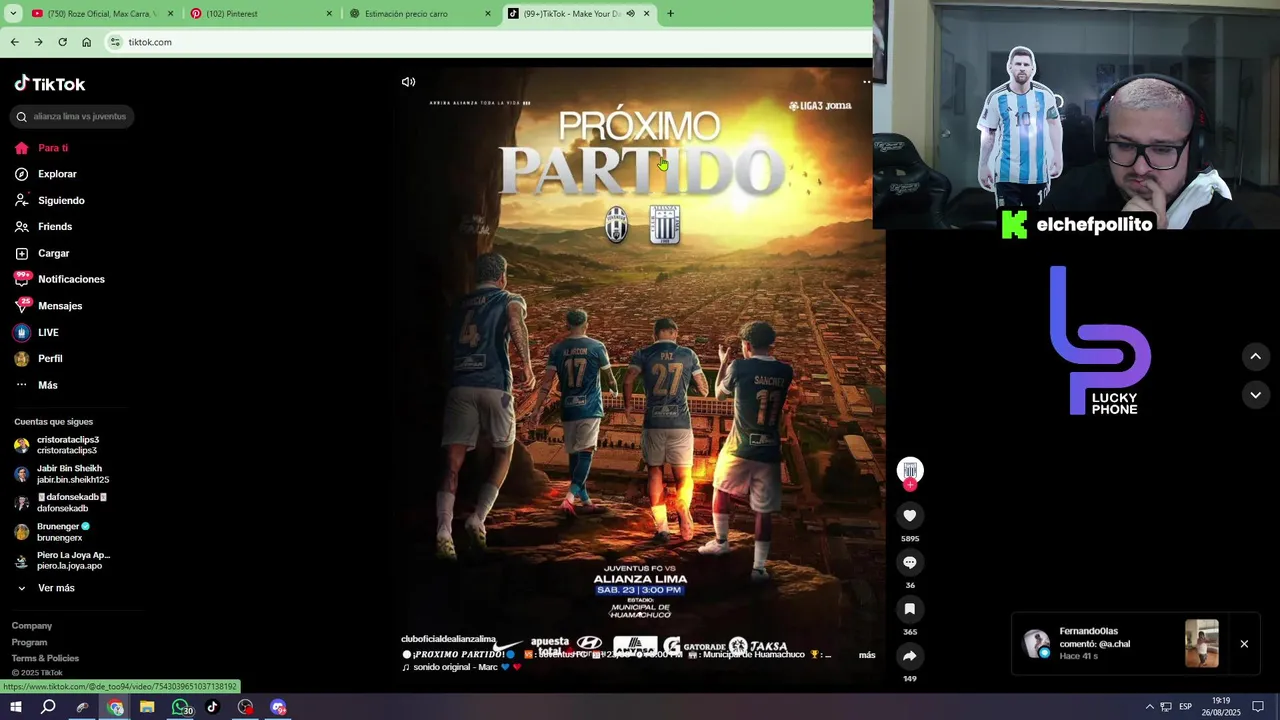Screen dimensions: 1280x720
Task: Open the ESP language indicator
Action: pyautogui.click(x=1185, y=707)
